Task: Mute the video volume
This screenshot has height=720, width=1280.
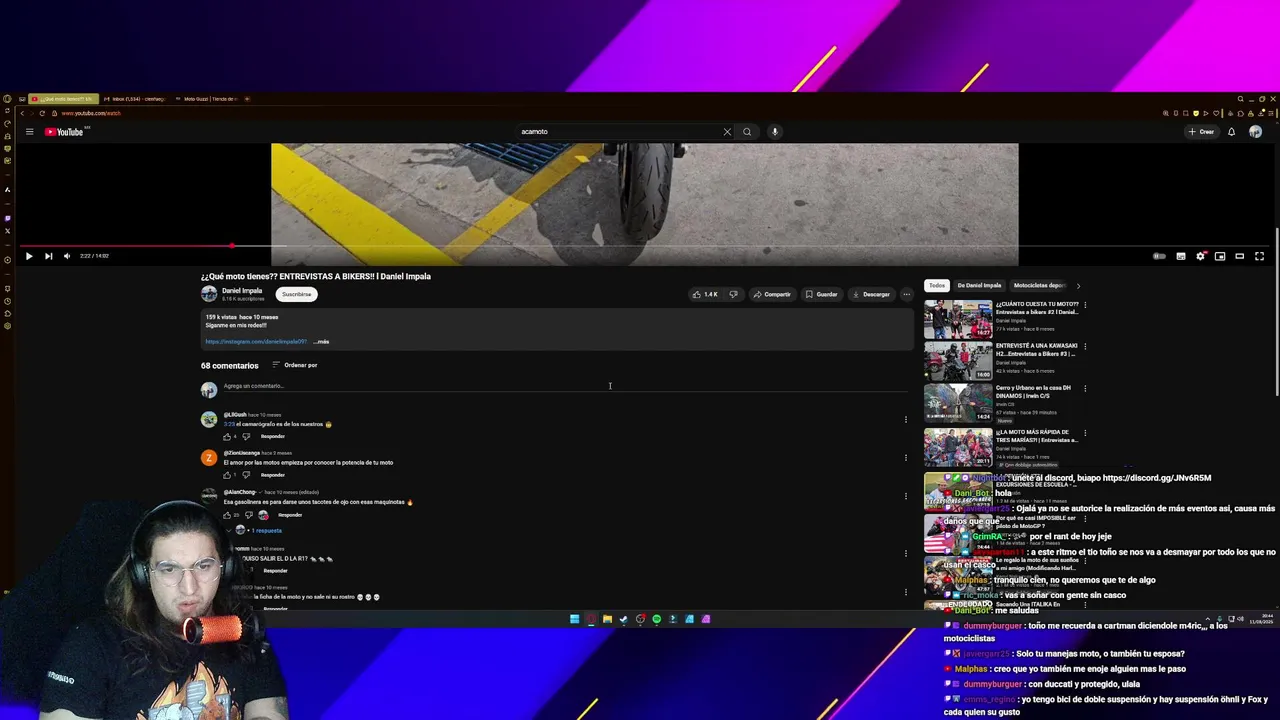Action: (67, 256)
